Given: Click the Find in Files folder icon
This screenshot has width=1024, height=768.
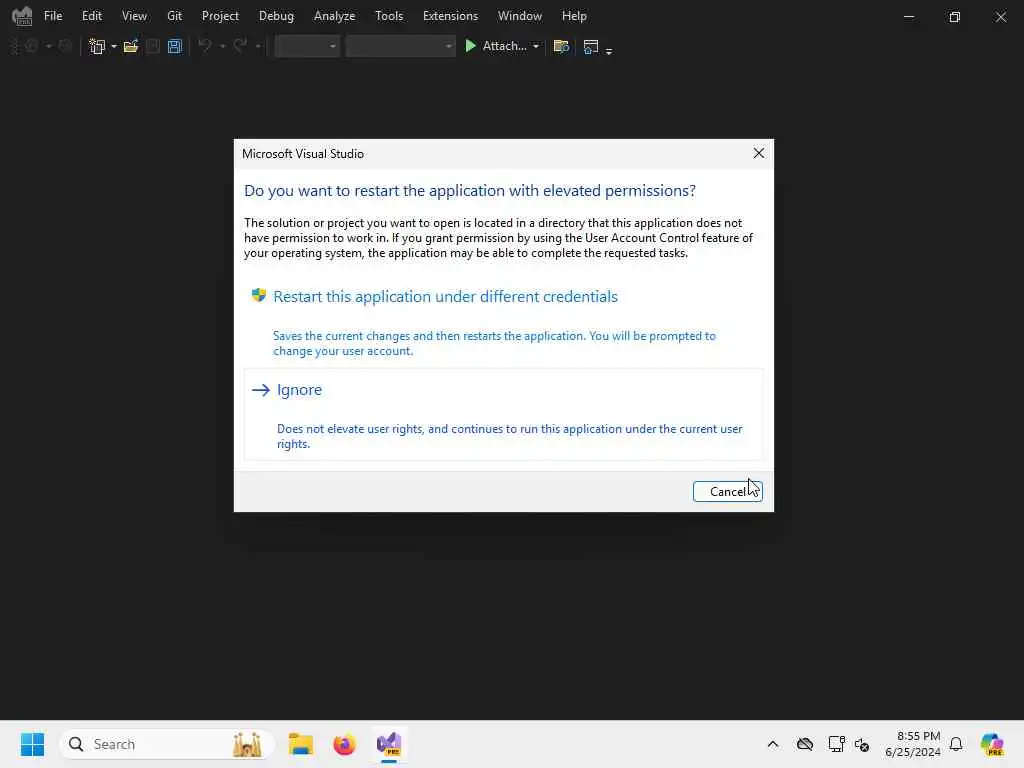Looking at the screenshot, I should (x=561, y=46).
